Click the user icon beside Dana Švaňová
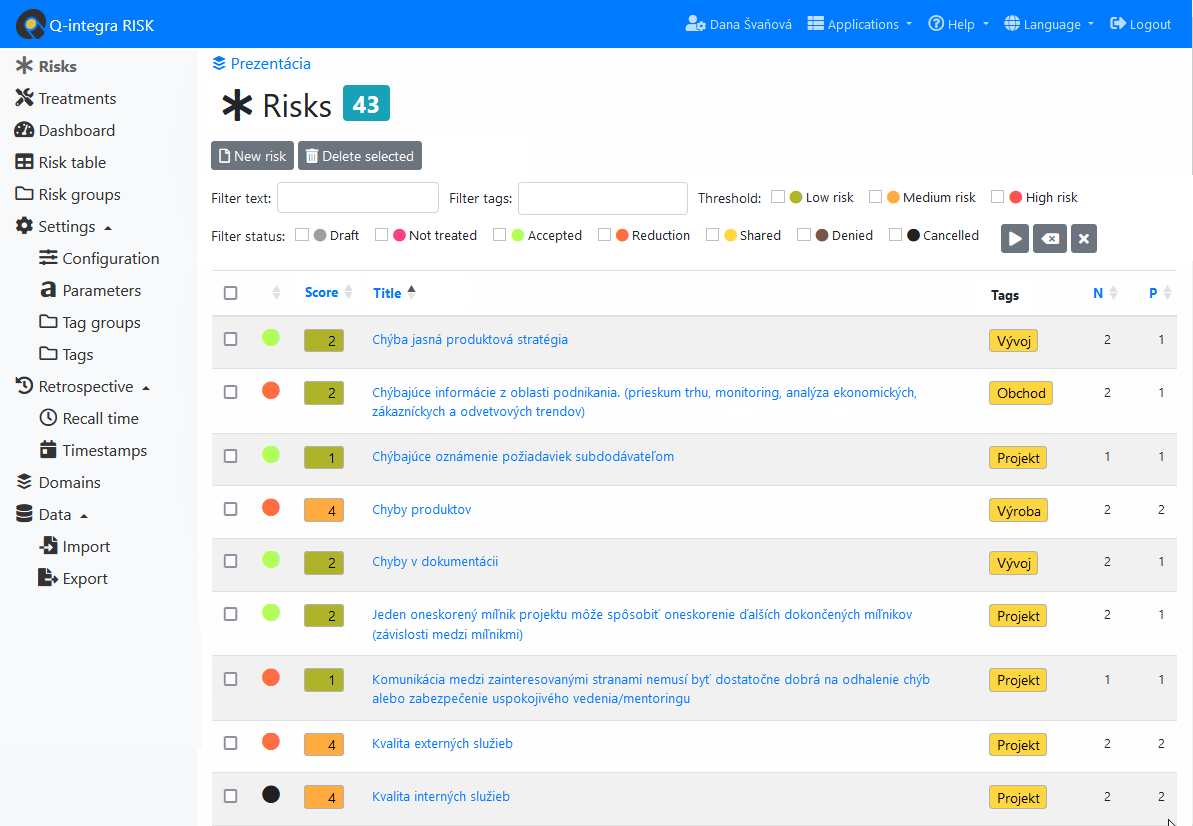Image resolution: width=1193 pixels, height=826 pixels. (x=695, y=24)
